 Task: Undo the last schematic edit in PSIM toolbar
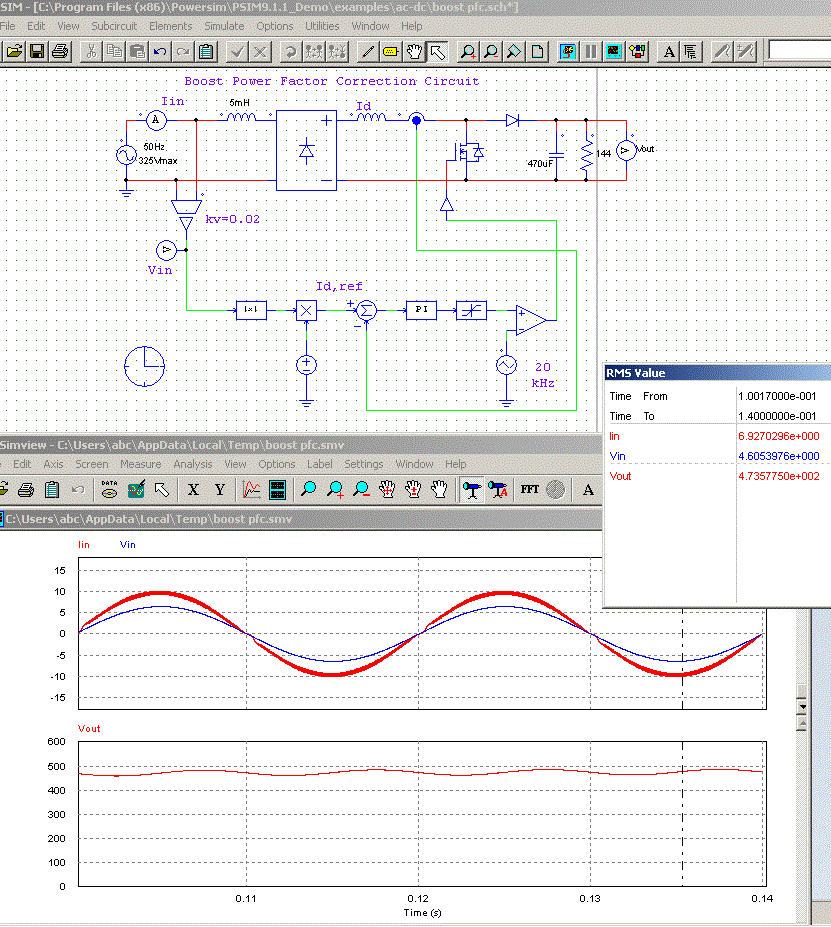tap(160, 52)
